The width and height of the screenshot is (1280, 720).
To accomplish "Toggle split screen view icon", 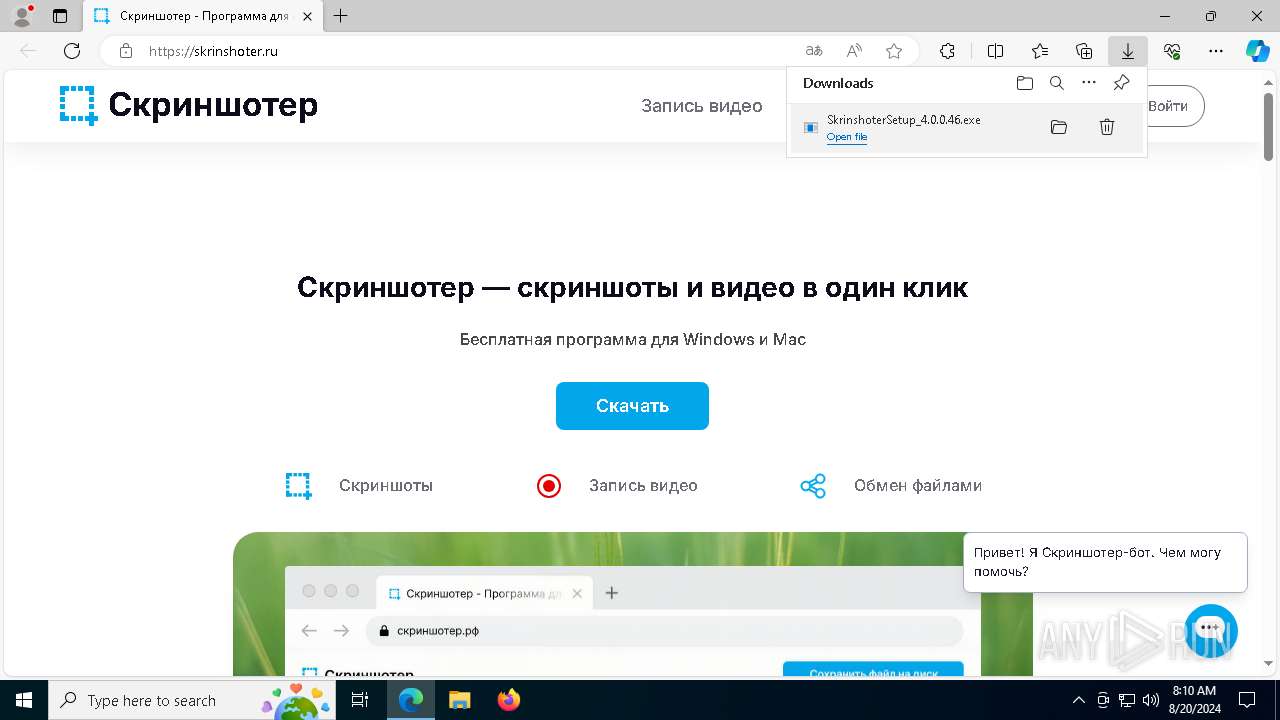I will tap(995, 51).
